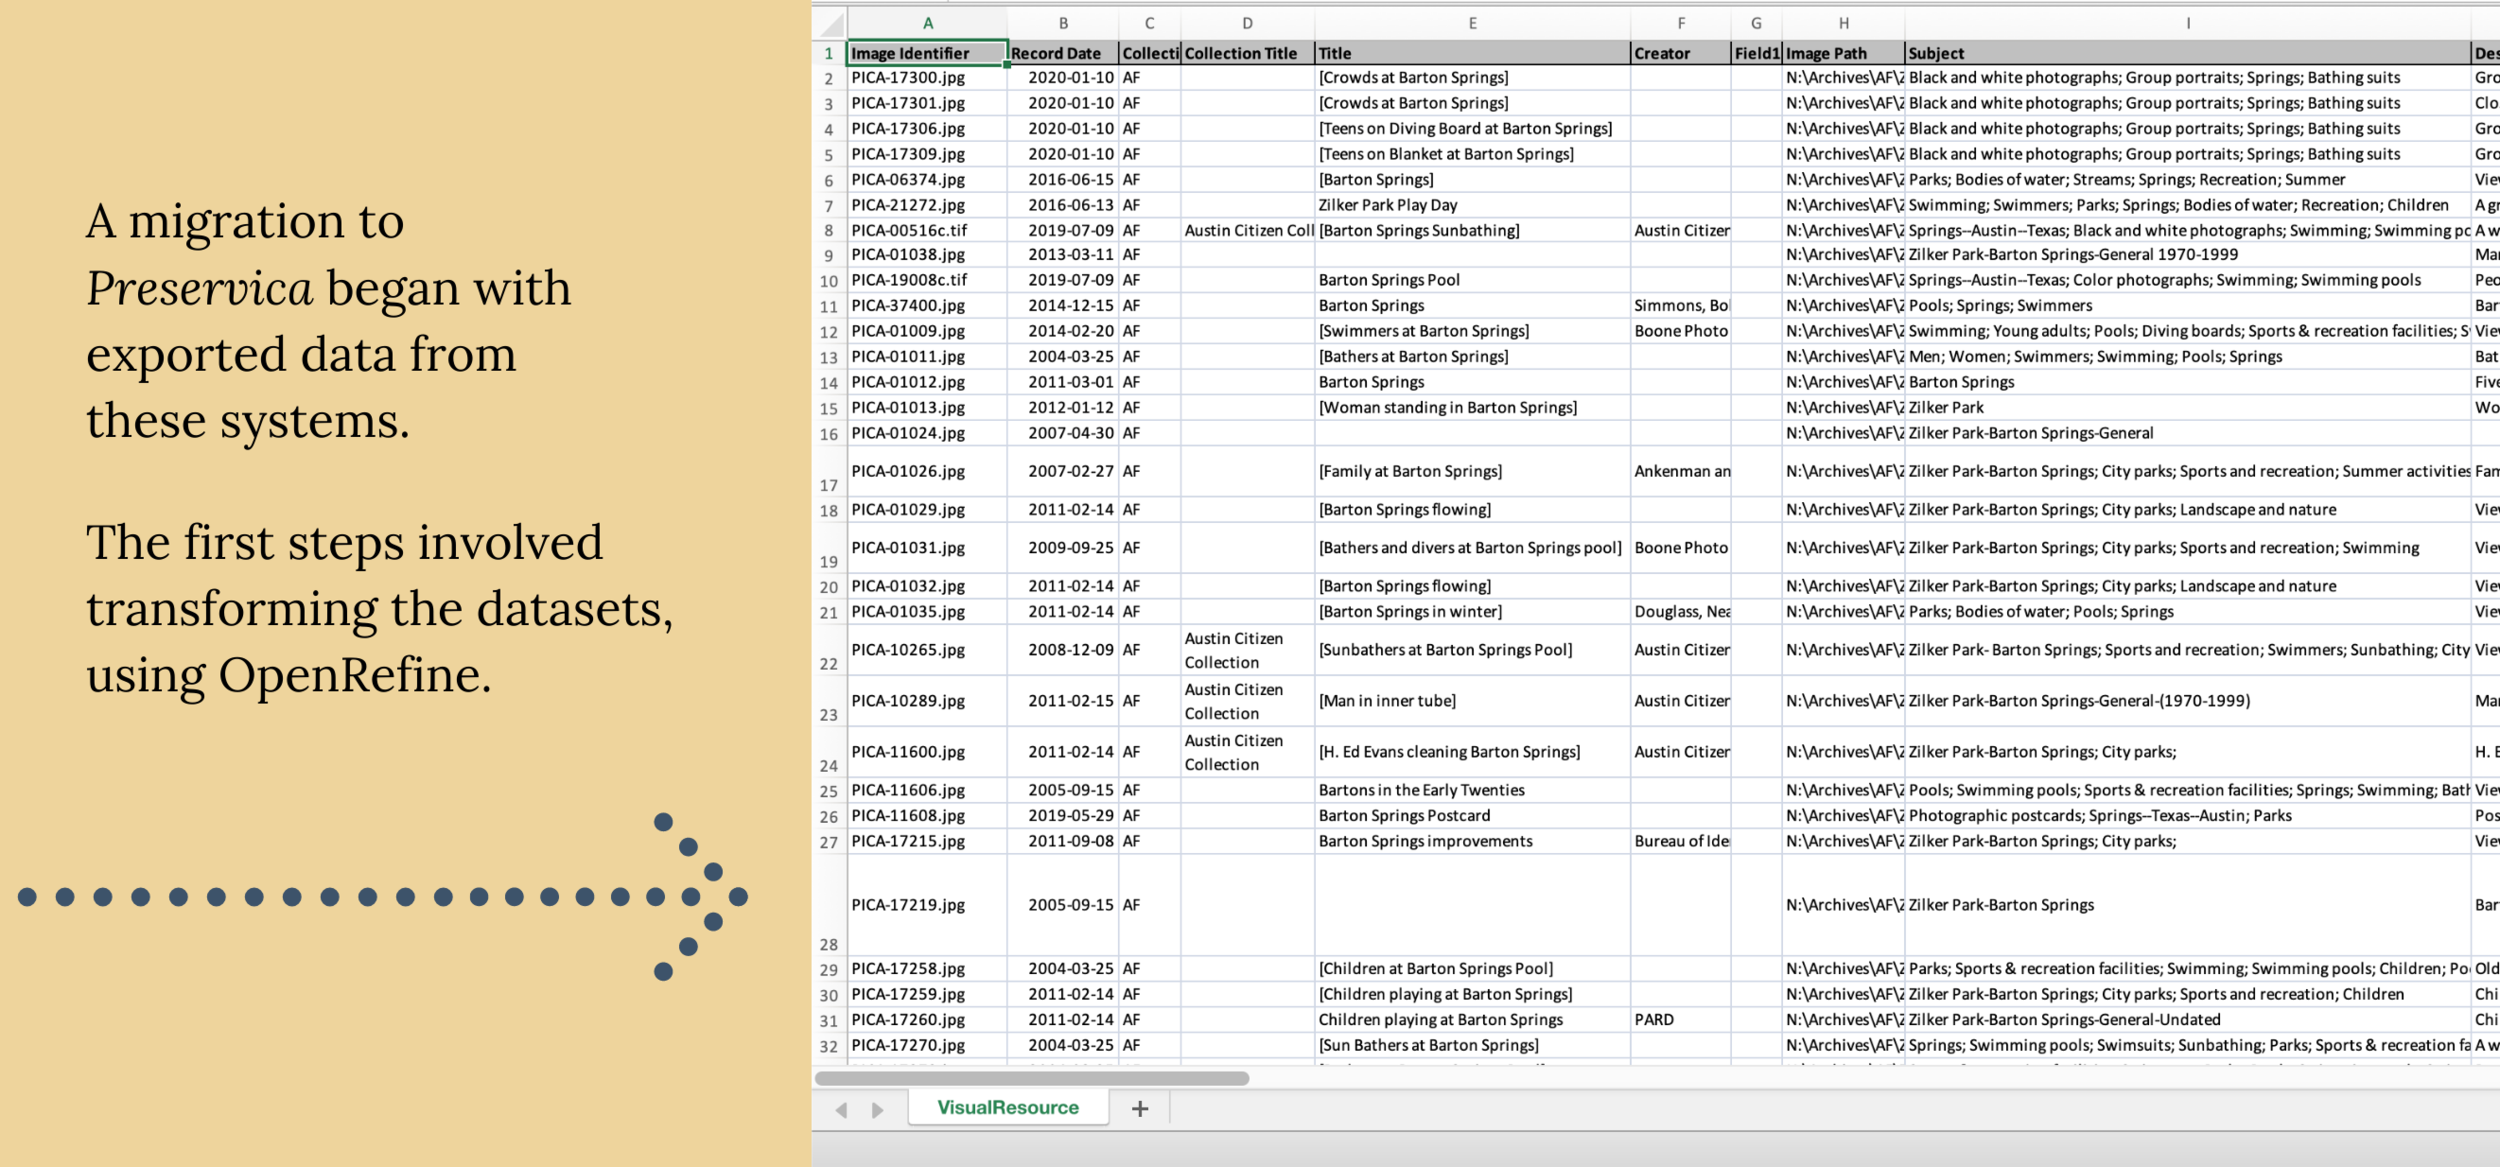Select cell 'PICA-17270.jpg'
The image size is (2500, 1167).
[927, 1045]
